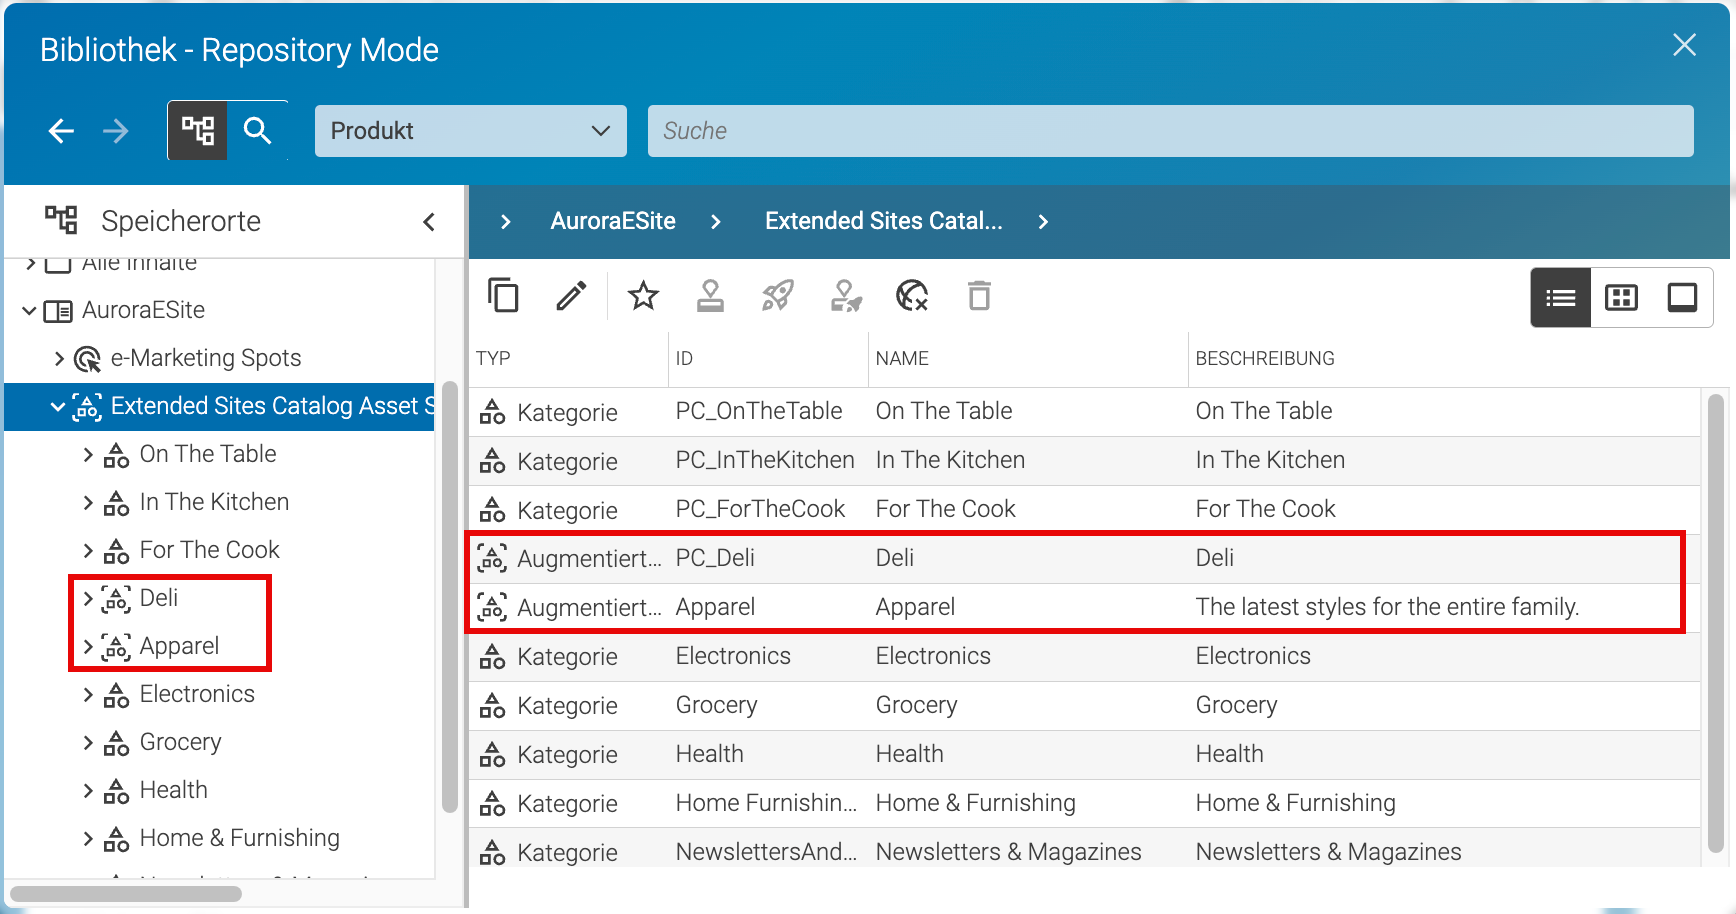Click into the Suche search field

(1170, 131)
